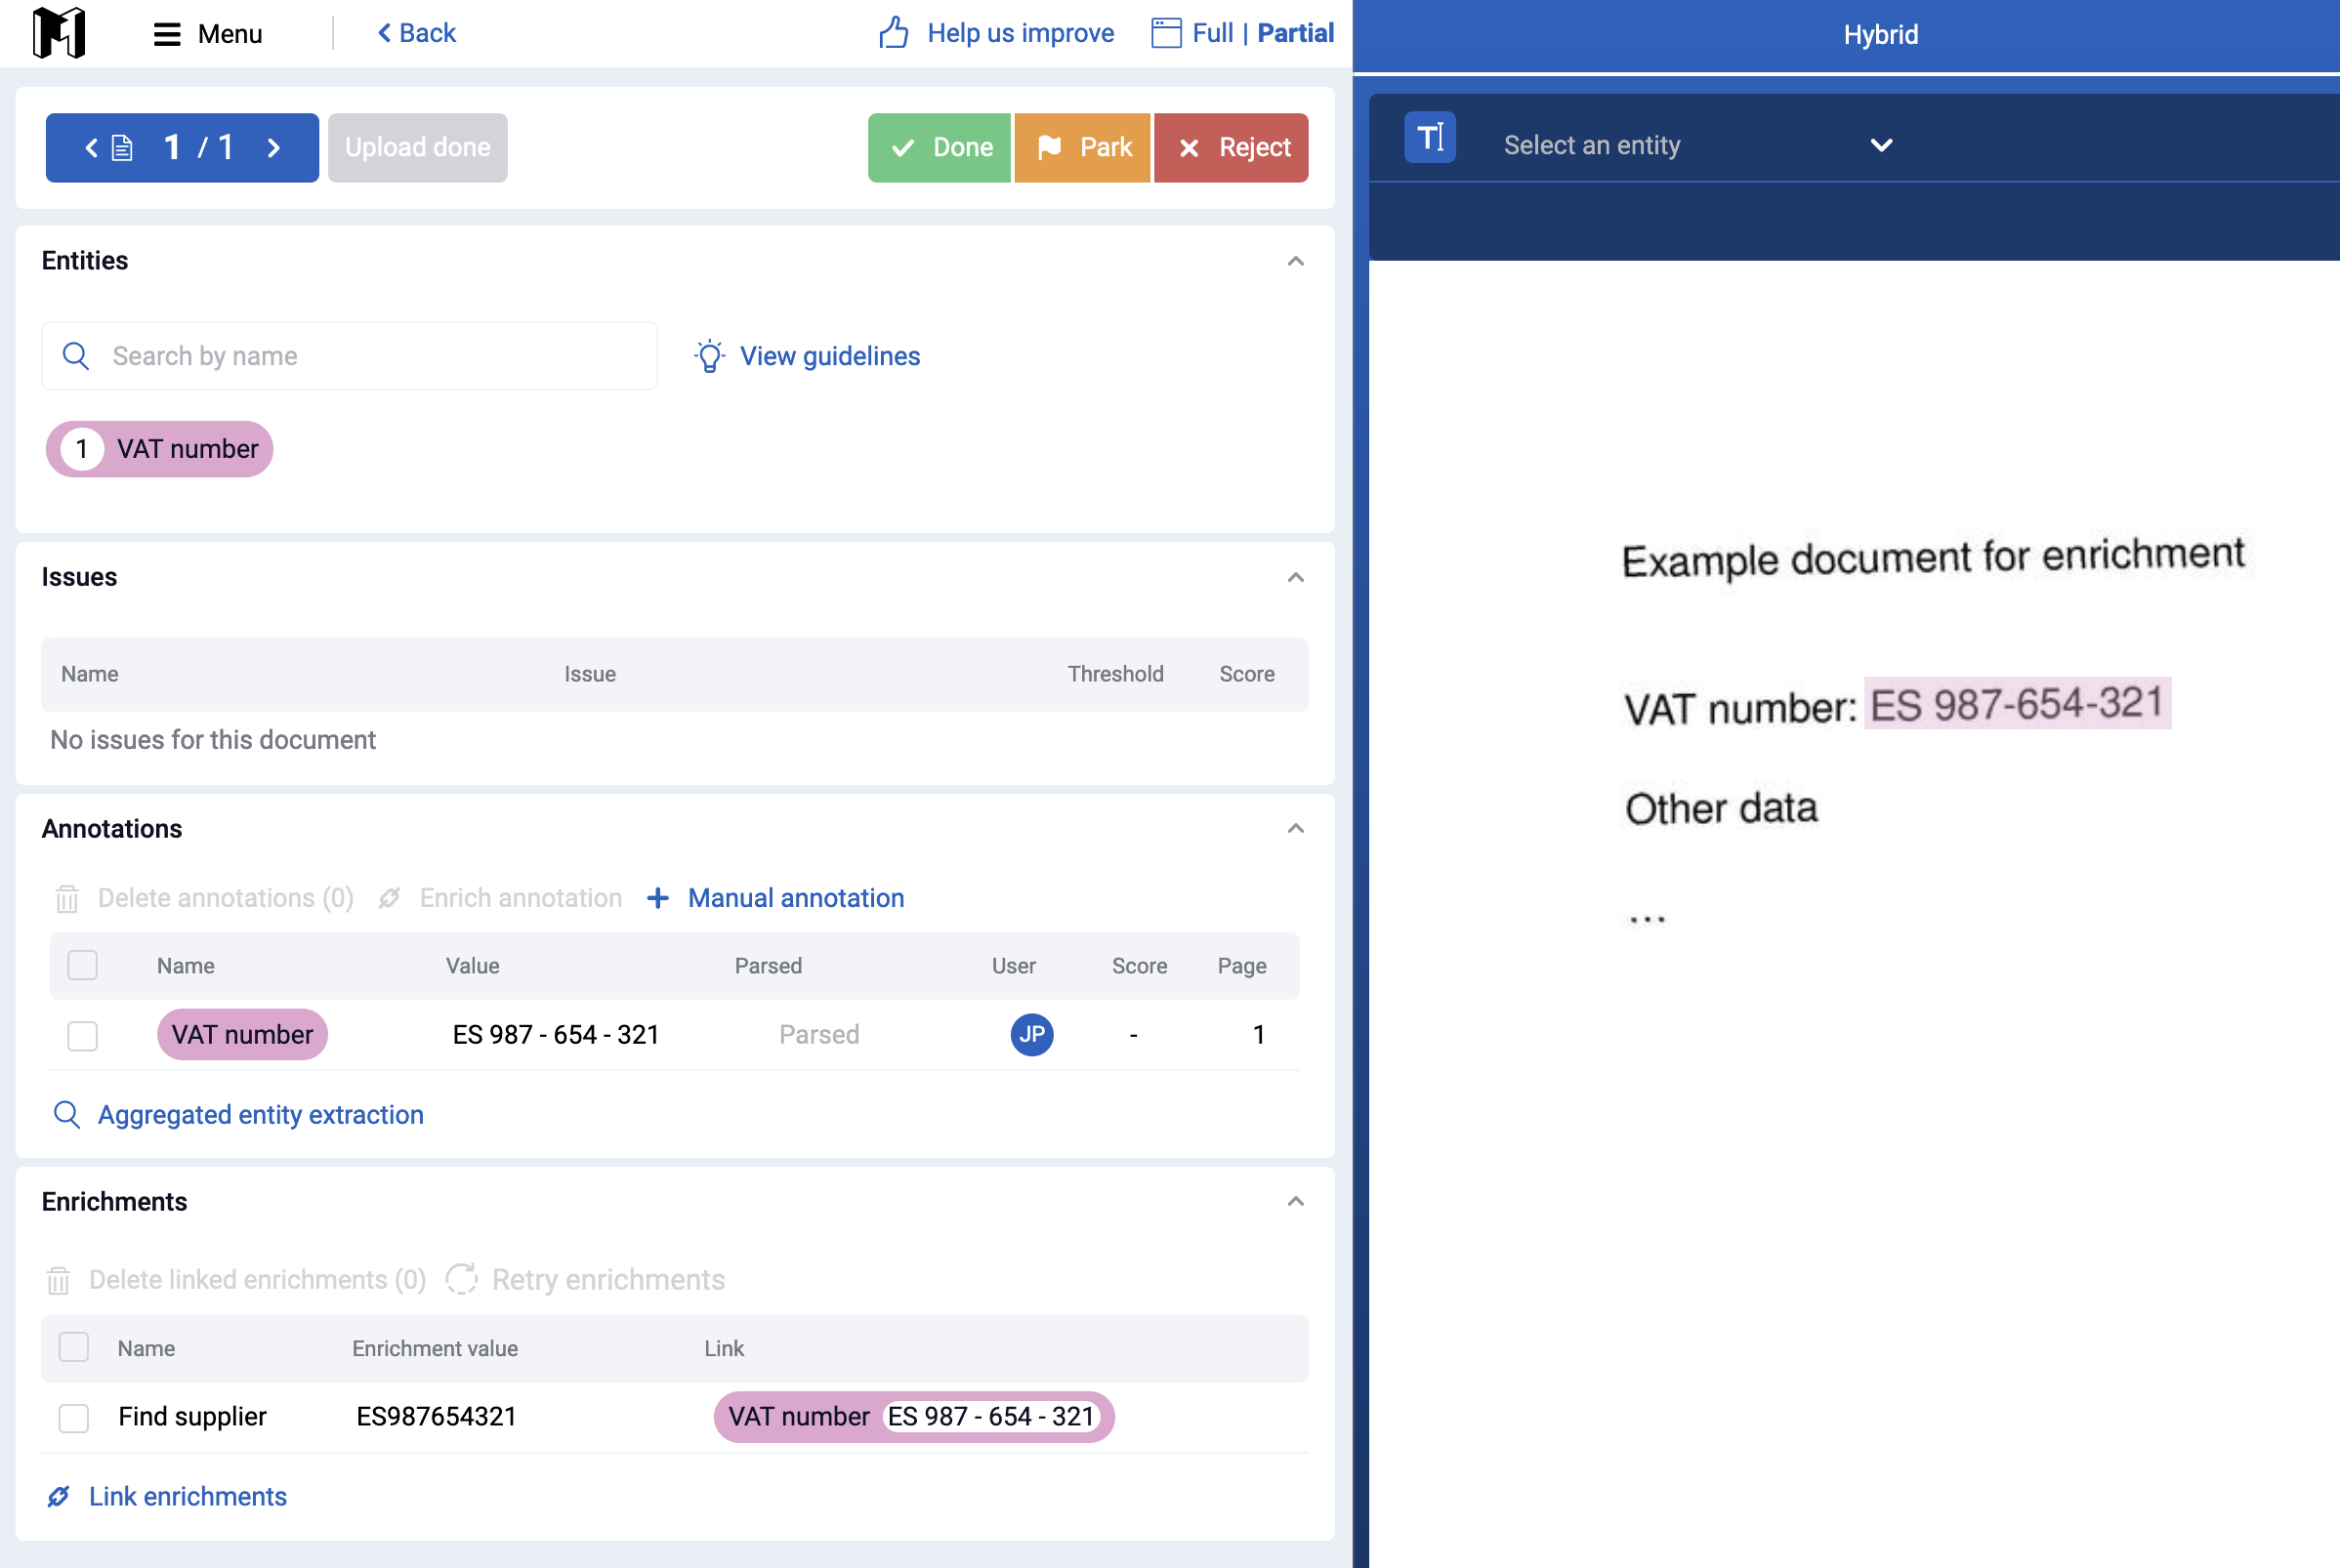Click the VAT number link pill in Enrichments
Image resolution: width=2340 pixels, height=1568 pixels.
click(x=913, y=1417)
